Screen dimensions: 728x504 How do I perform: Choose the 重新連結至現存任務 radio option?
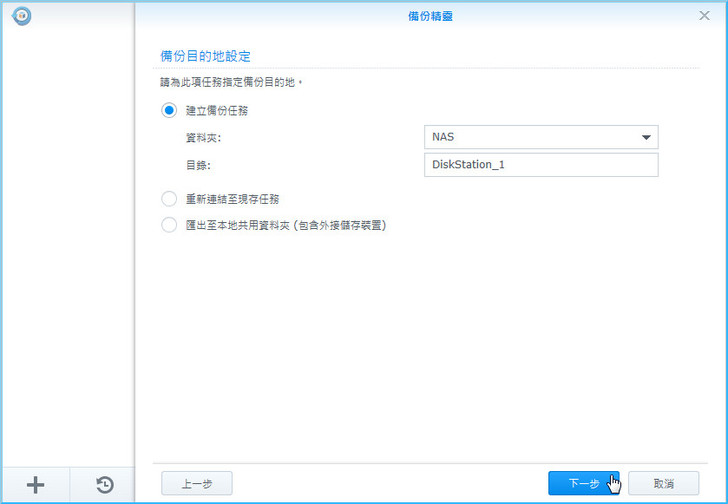click(x=169, y=199)
